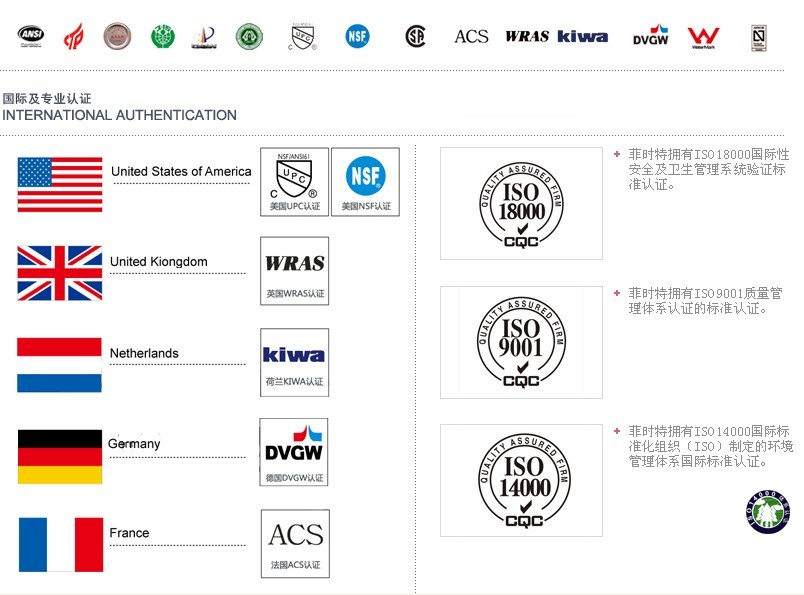Open the 美国UPC认证 certification badge
Viewport: 804px width, 595px height.
(x=294, y=182)
